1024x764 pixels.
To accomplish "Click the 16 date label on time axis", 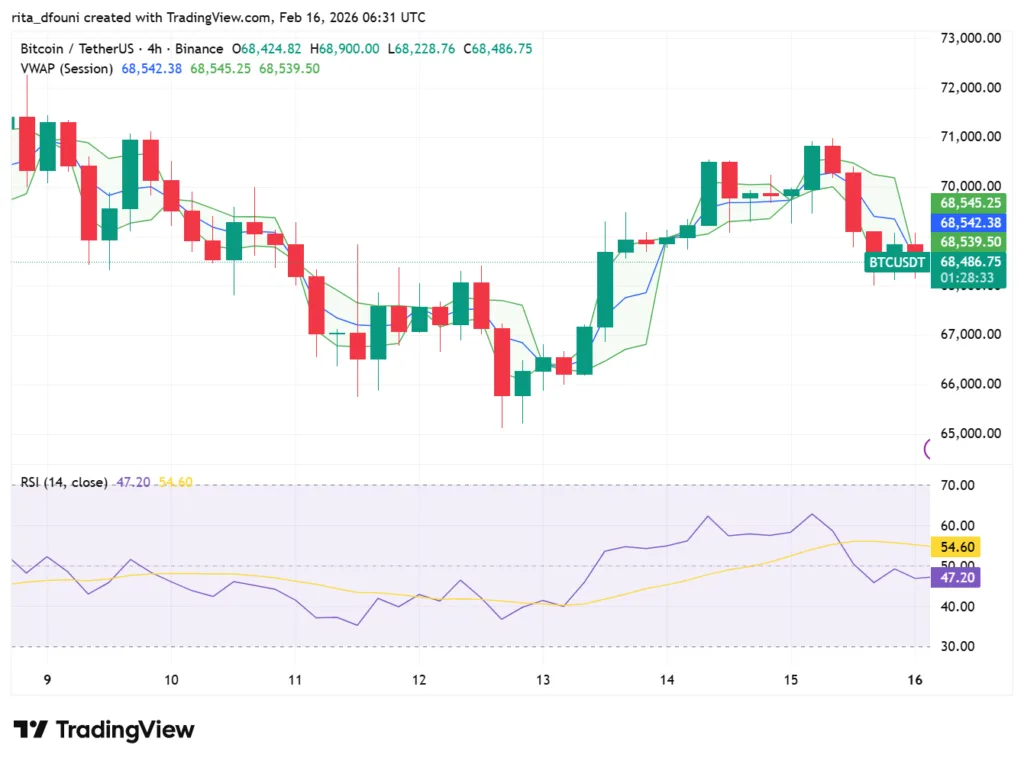I will click(x=913, y=679).
